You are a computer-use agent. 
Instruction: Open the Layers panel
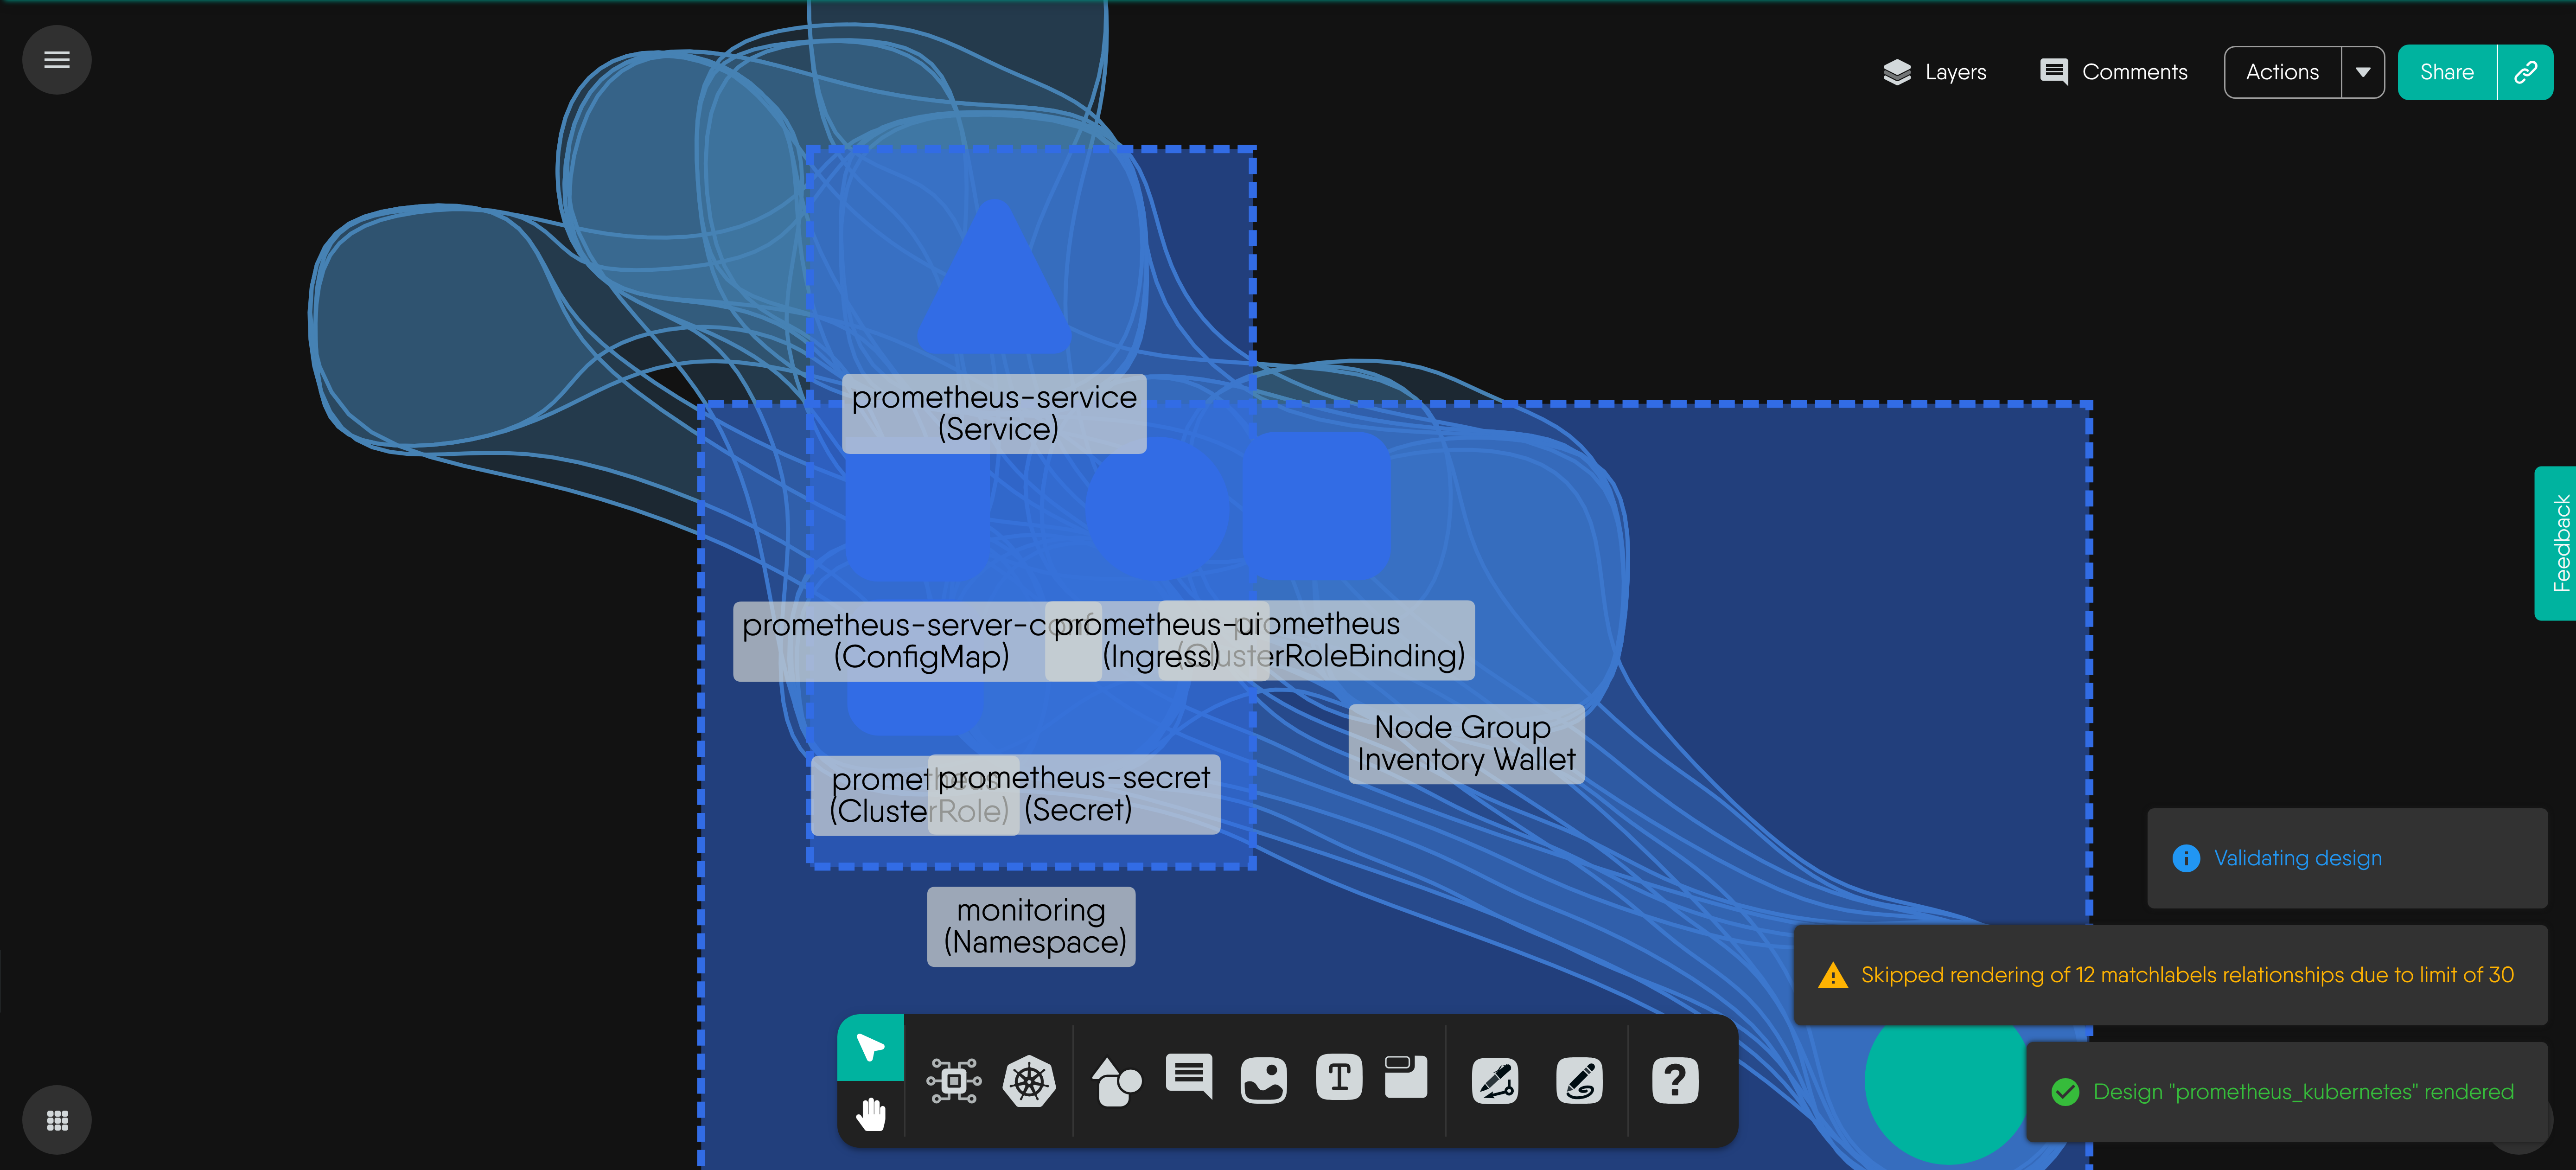(x=1934, y=72)
